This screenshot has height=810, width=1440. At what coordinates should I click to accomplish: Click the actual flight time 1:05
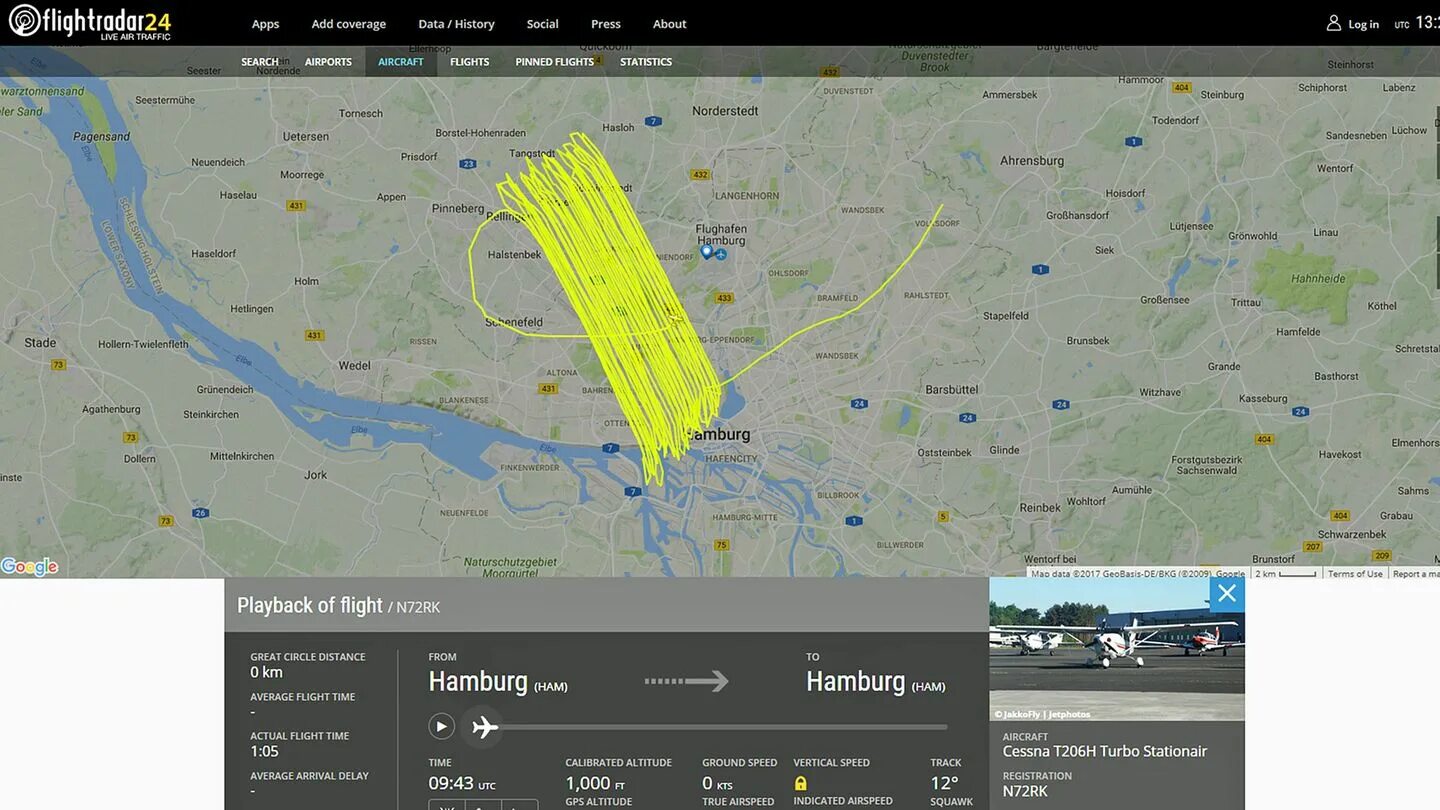click(264, 751)
